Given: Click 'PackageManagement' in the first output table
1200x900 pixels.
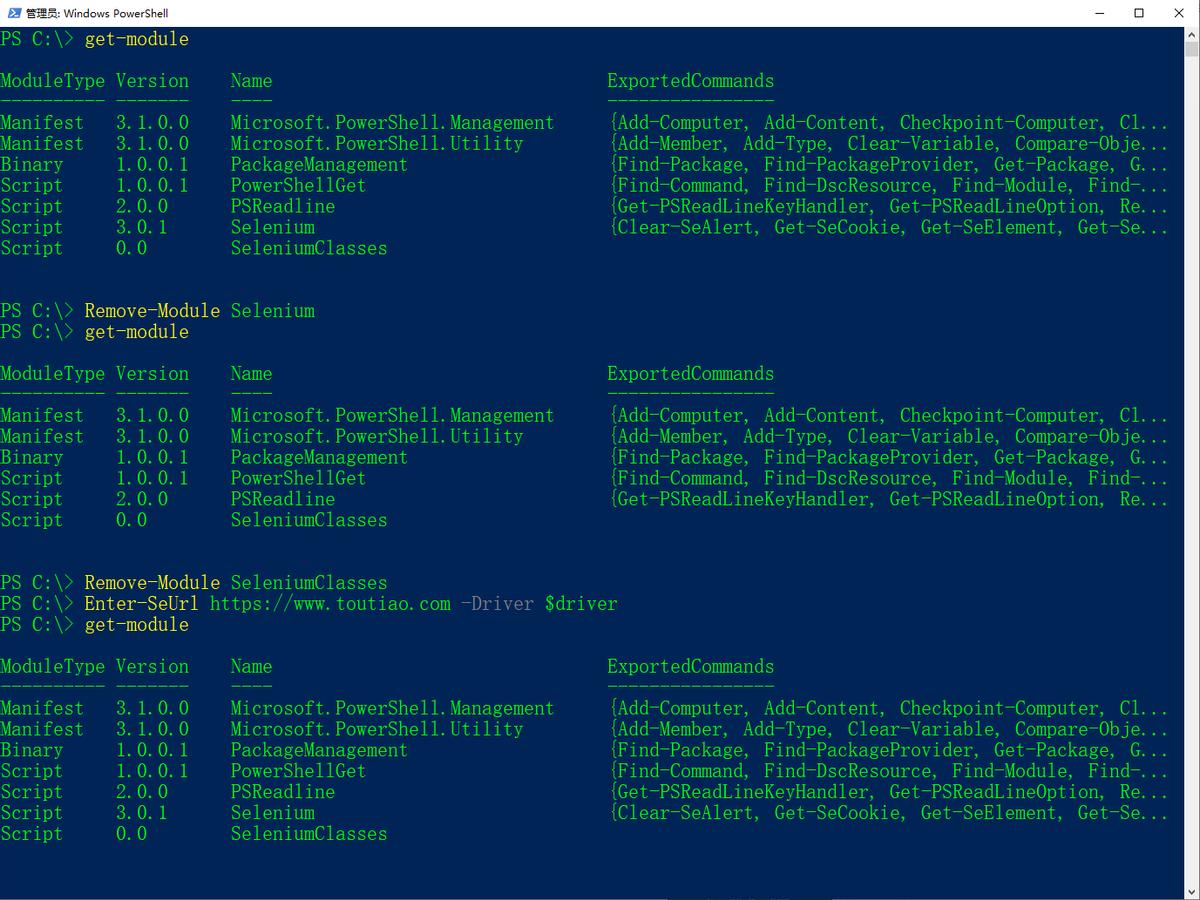Looking at the screenshot, I should (x=319, y=165).
